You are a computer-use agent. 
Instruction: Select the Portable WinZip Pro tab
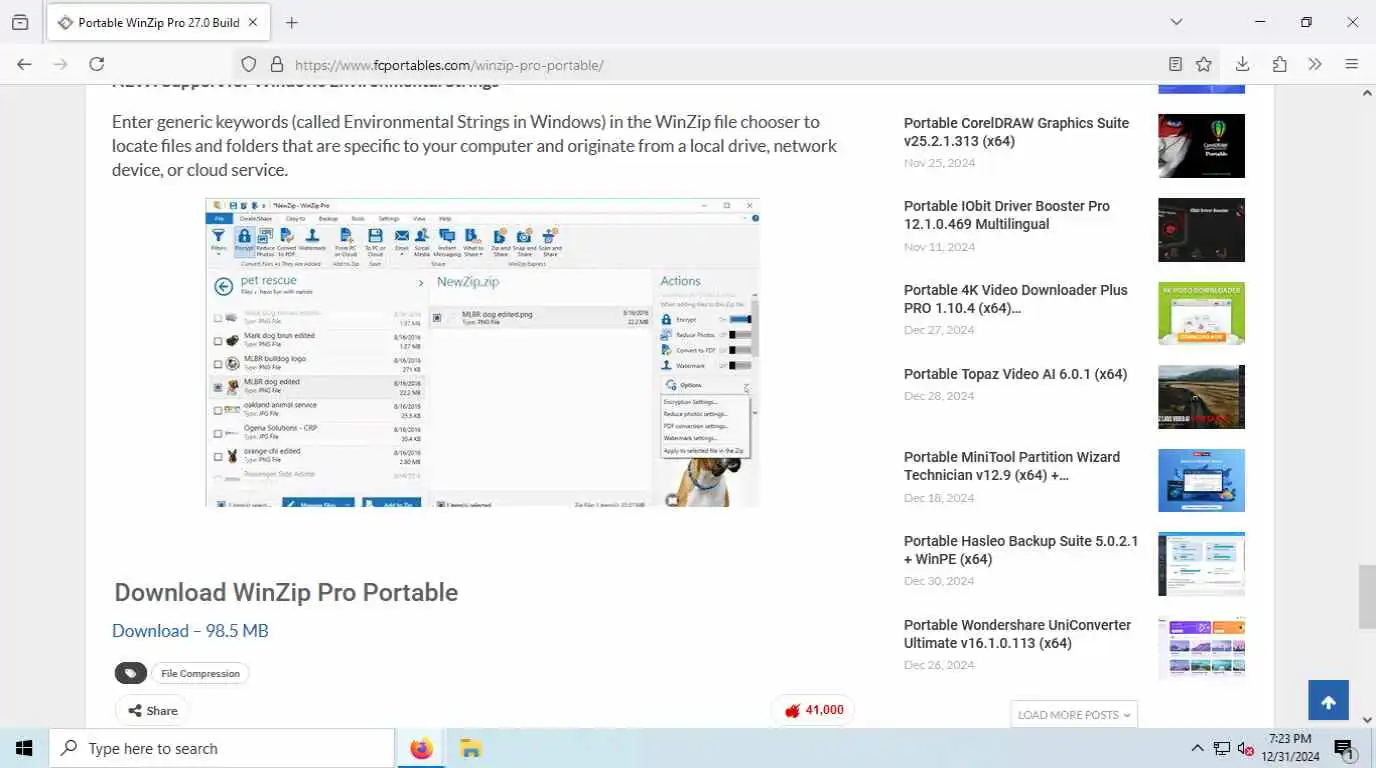click(157, 22)
